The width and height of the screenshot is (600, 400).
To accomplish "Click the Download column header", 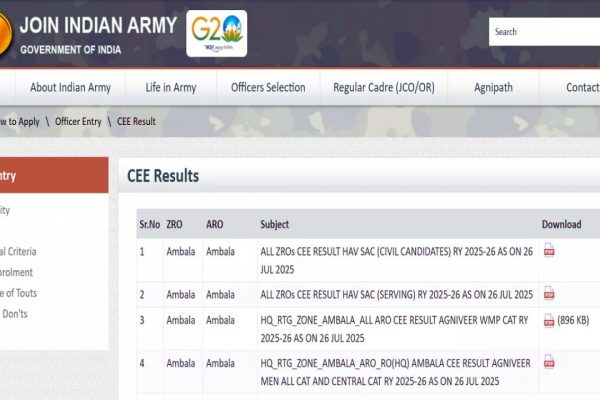I will click(x=561, y=224).
